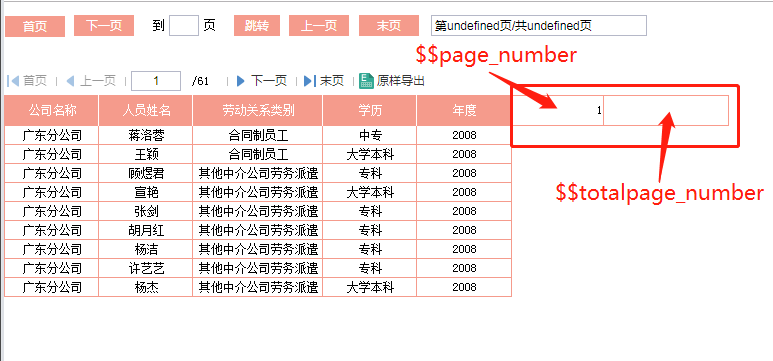Click the cell showing page number 1
This screenshot has height=361, width=773.
click(558, 110)
